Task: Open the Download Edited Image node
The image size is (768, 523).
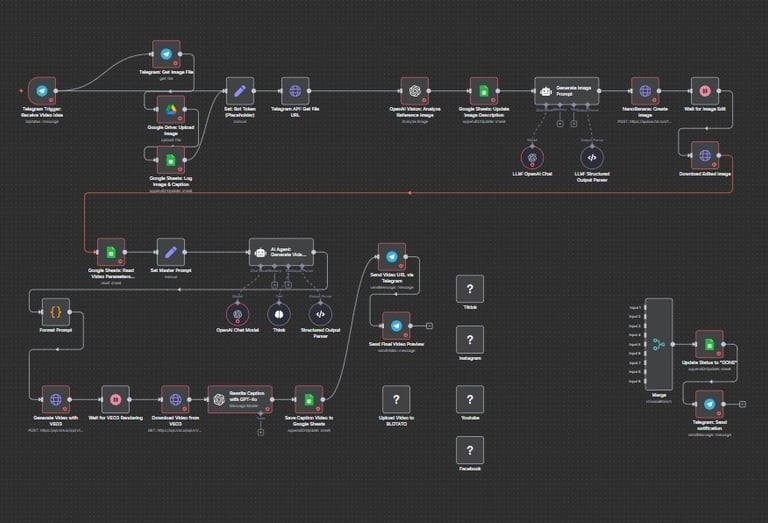Action: pyautogui.click(x=705, y=156)
